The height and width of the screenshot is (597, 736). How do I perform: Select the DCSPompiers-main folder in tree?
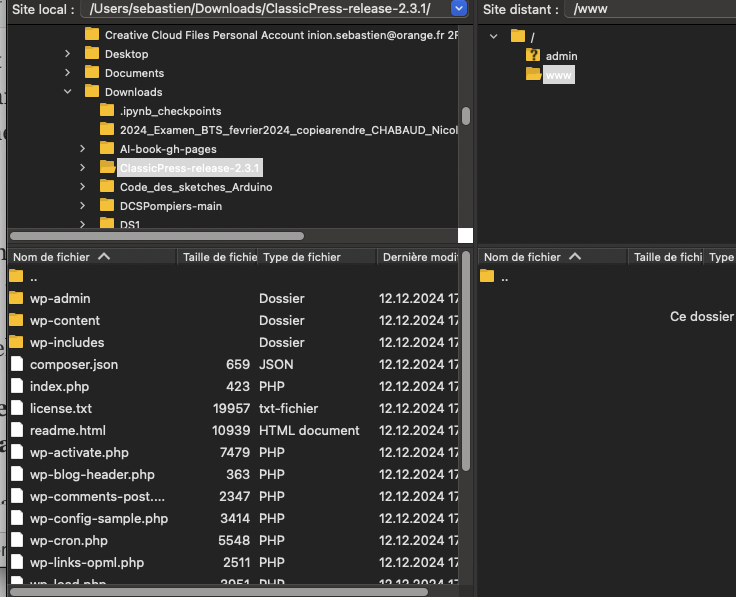point(170,206)
